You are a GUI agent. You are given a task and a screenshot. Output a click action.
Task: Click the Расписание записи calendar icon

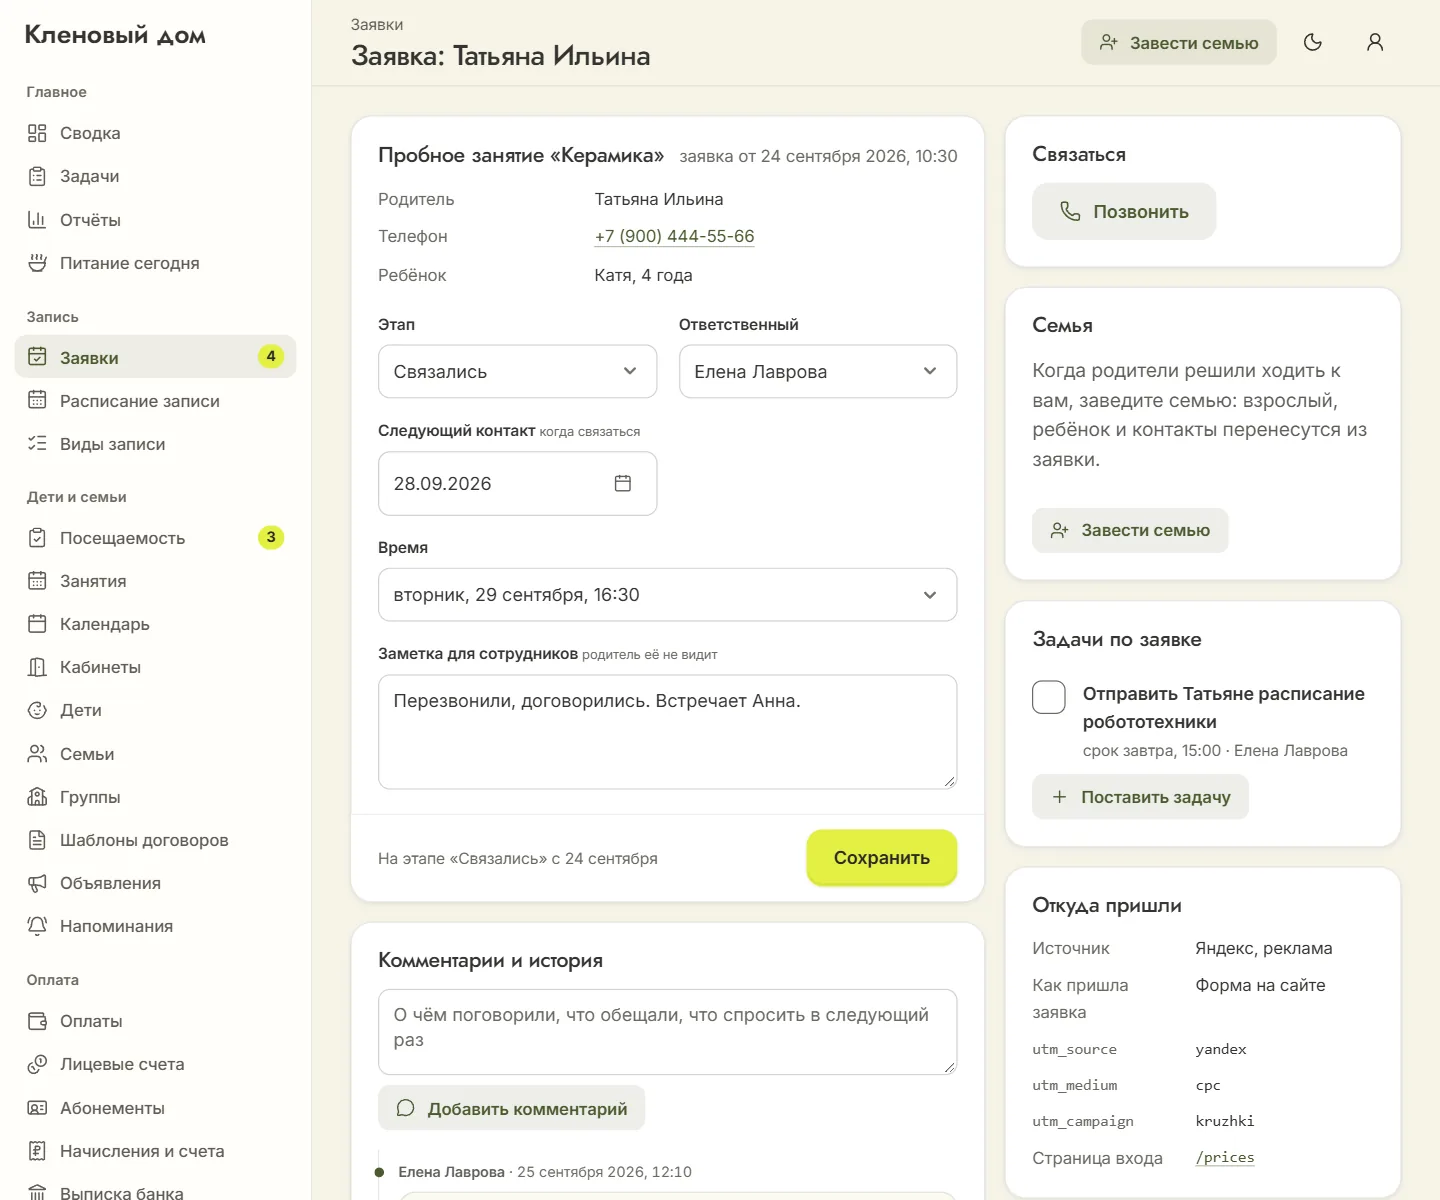[37, 400]
